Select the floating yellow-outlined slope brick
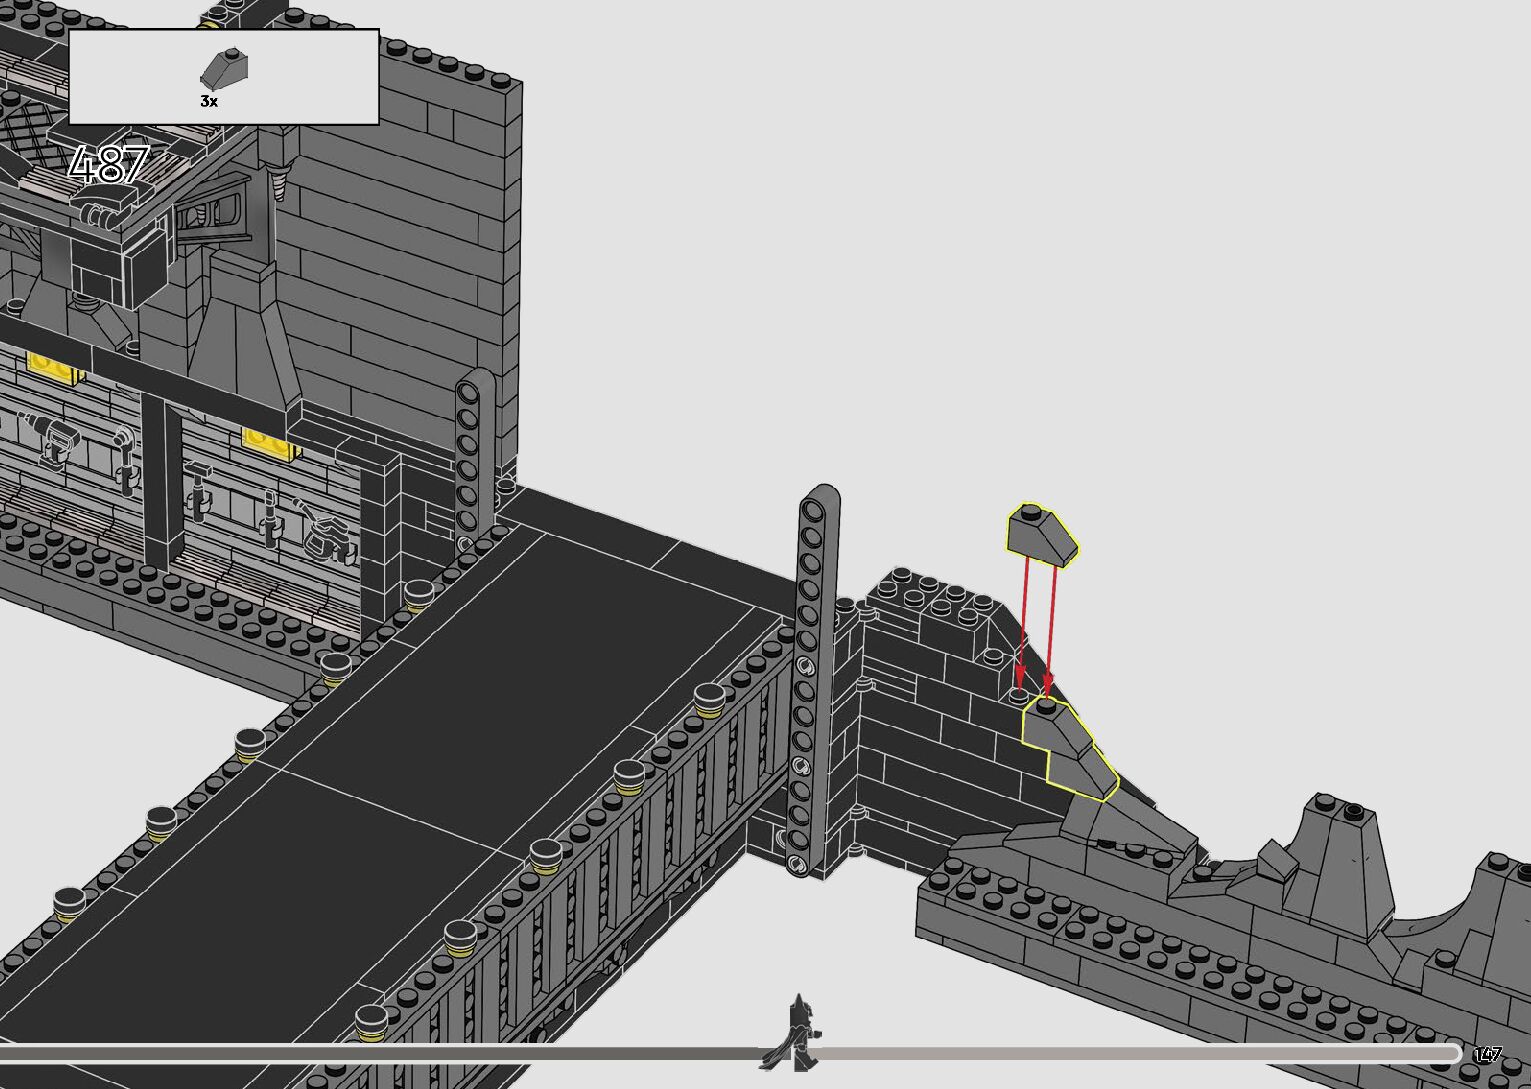The height and width of the screenshot is (1089, 1531). (1042, 534)
